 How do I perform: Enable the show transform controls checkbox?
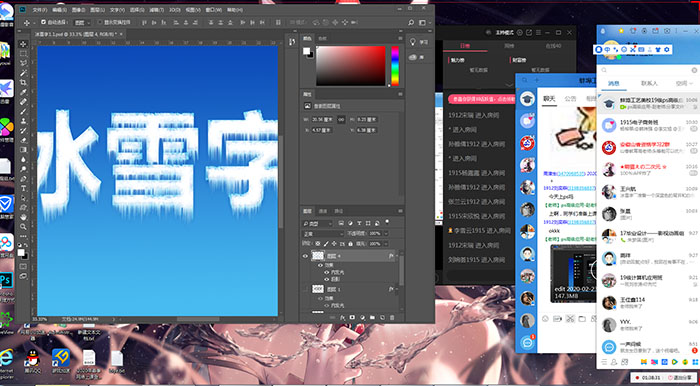[x=100, y=22]
